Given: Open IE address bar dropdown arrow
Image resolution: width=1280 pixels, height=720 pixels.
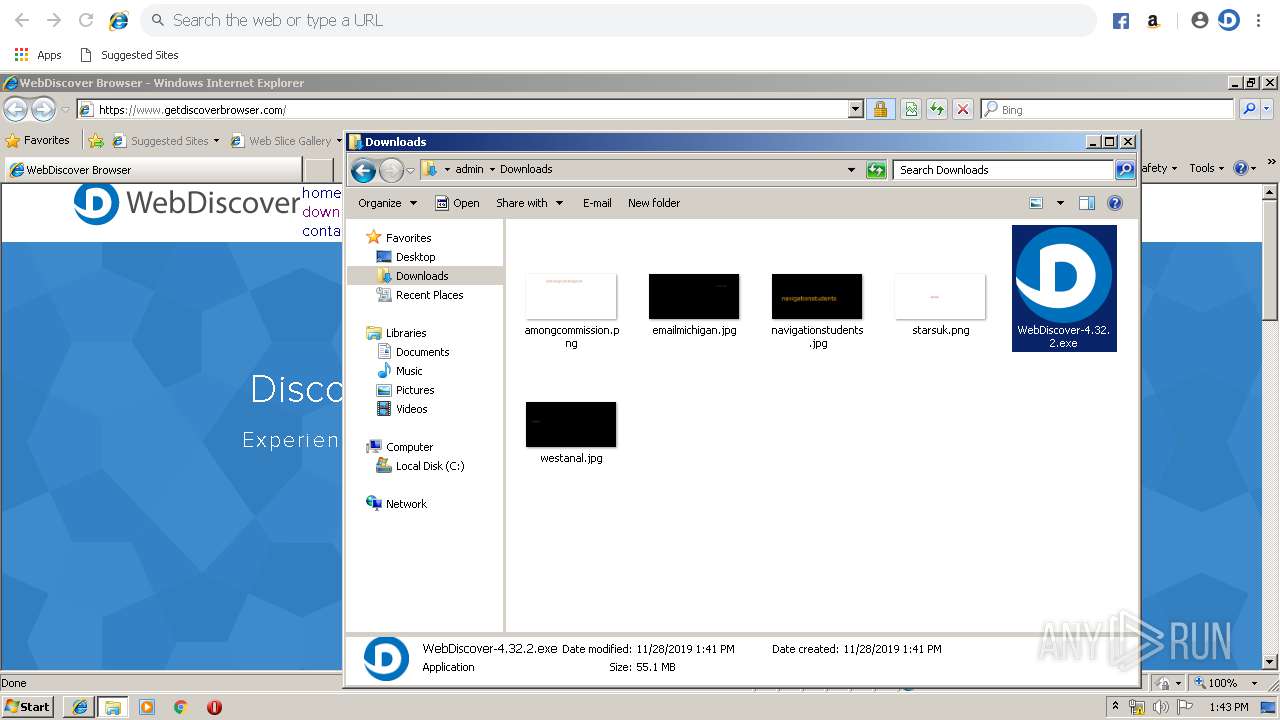Looking at the screenshot, I should click(855, 109).
